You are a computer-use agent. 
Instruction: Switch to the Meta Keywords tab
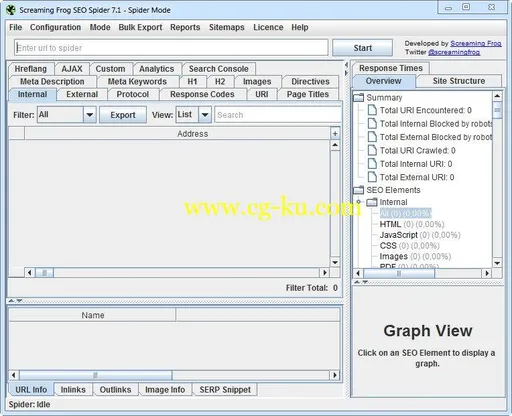click(x=137, y=81)
